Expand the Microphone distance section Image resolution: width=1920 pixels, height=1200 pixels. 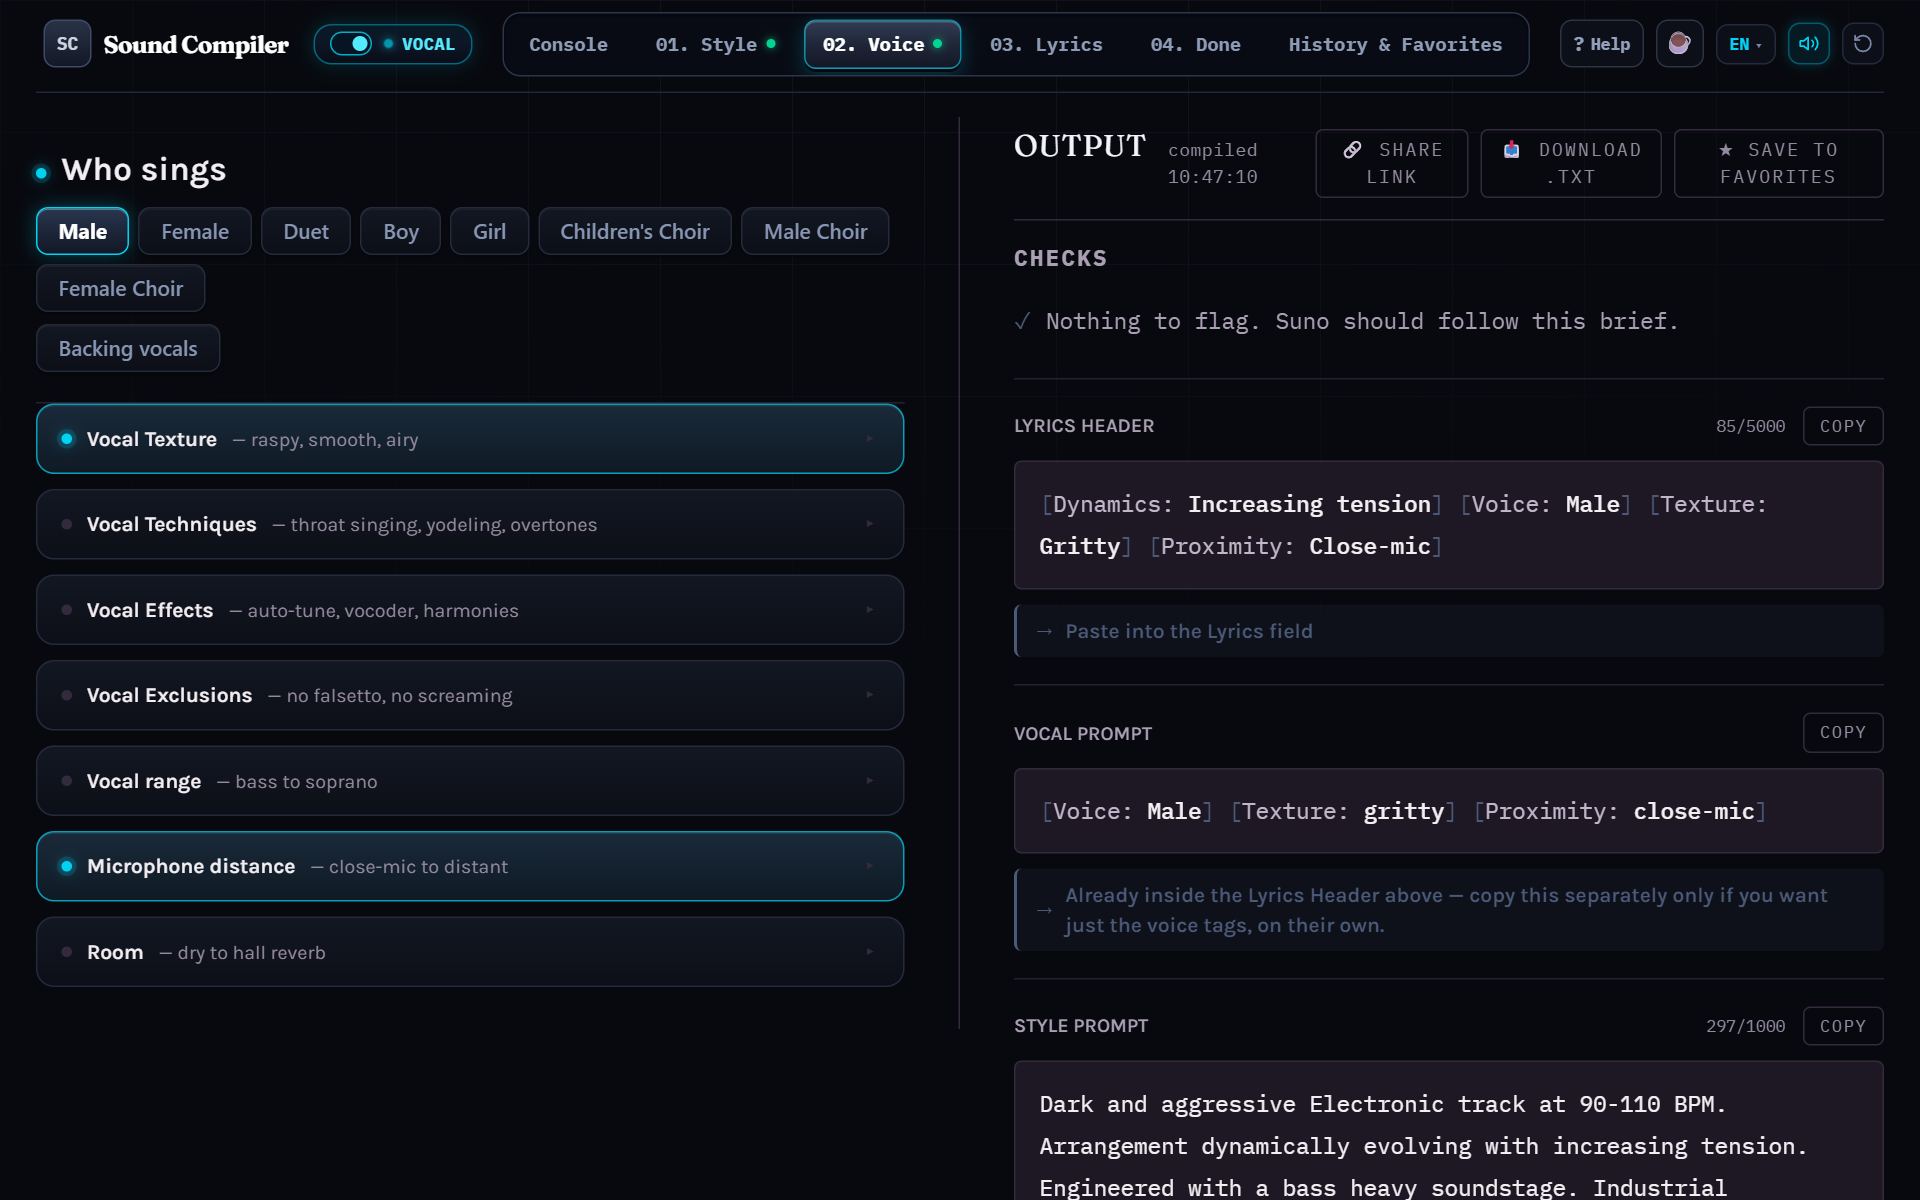pyautogui.click(x=470, y=866)
